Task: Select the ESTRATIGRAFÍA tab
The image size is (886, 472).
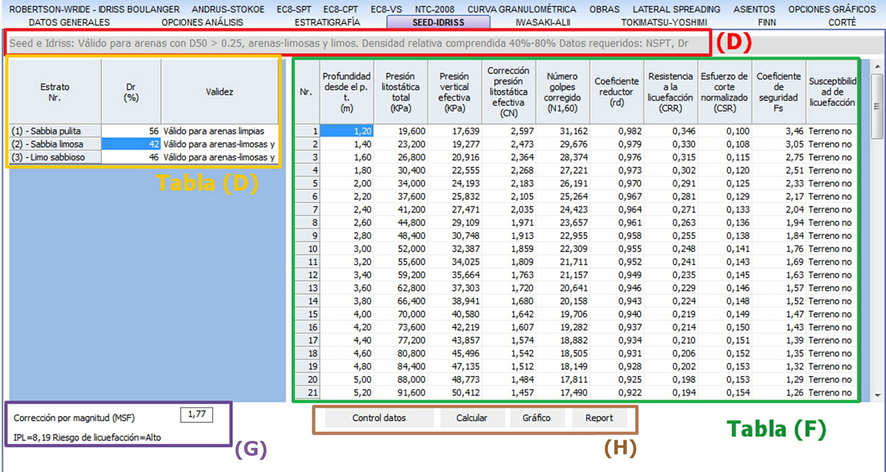Action: (327, 23)
